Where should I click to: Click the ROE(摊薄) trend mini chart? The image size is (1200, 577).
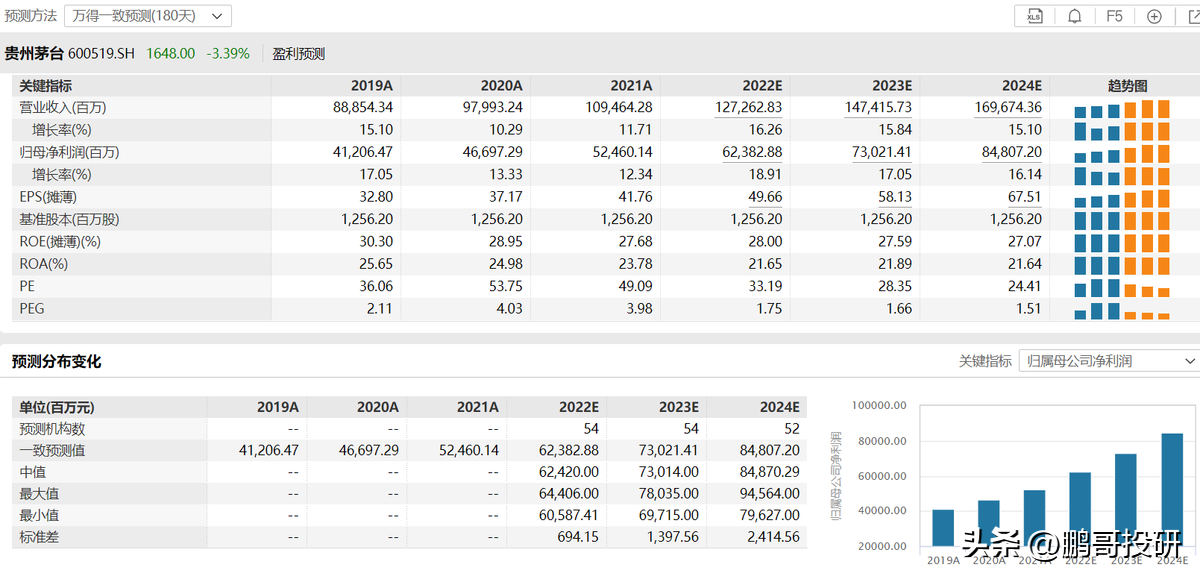pos(1121,241)
